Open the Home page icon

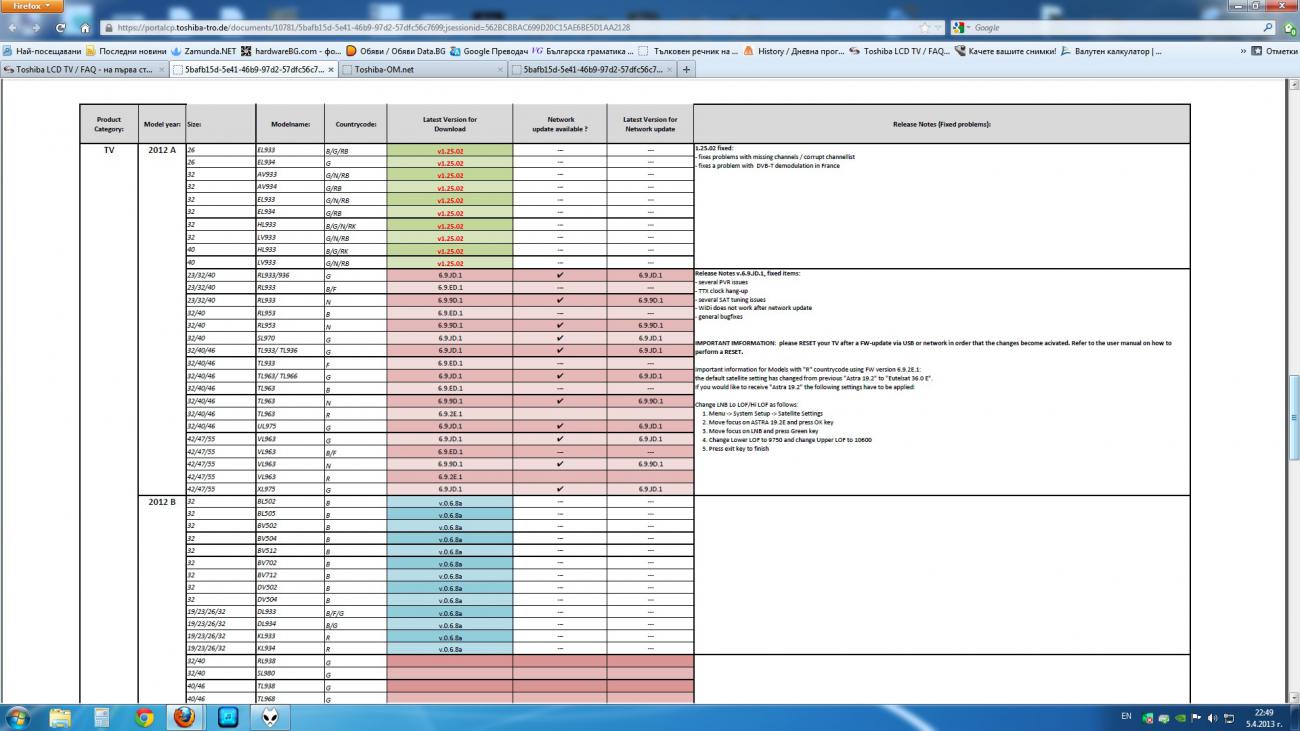tap(86, 28)
